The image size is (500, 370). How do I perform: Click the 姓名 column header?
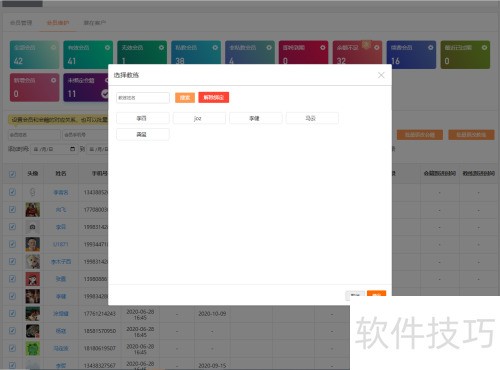tap(61, 174)
